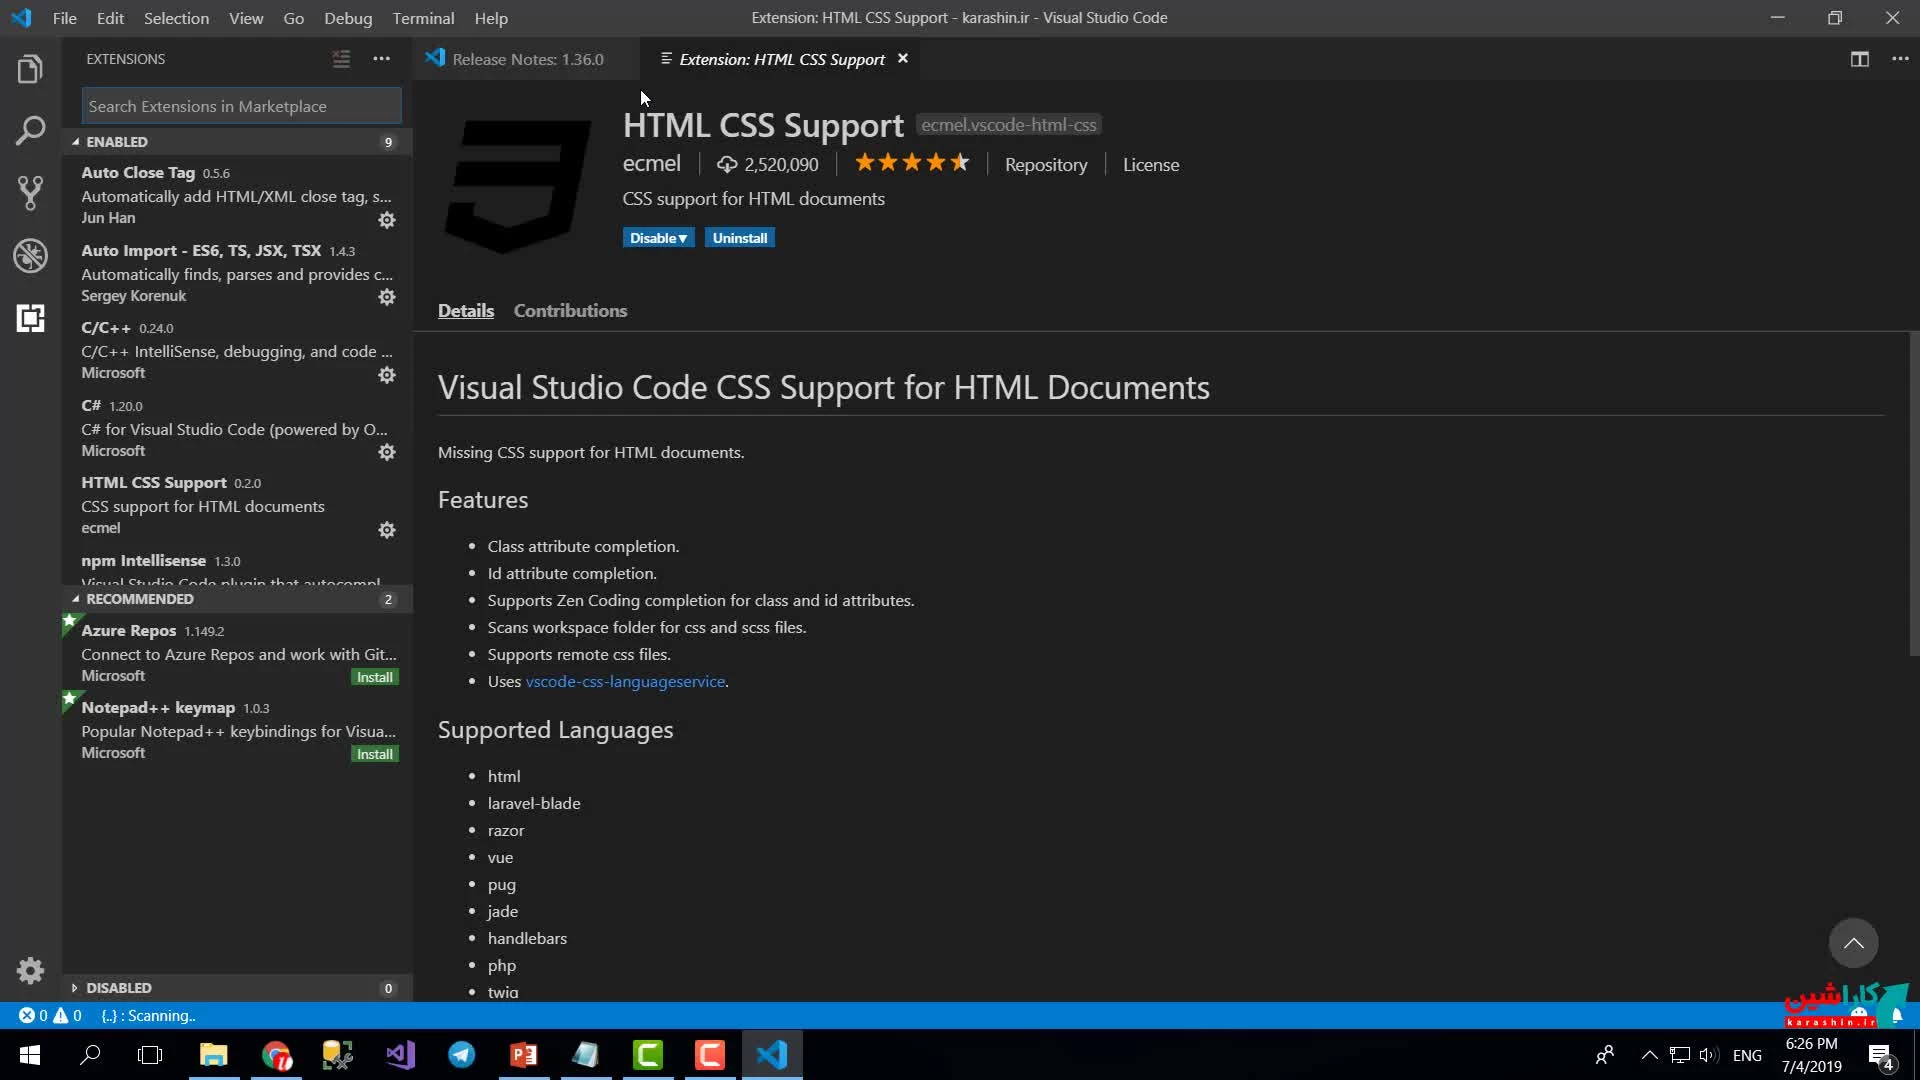Open the Source Control view
This screenshot has height=1080, width=1920.
30,193
